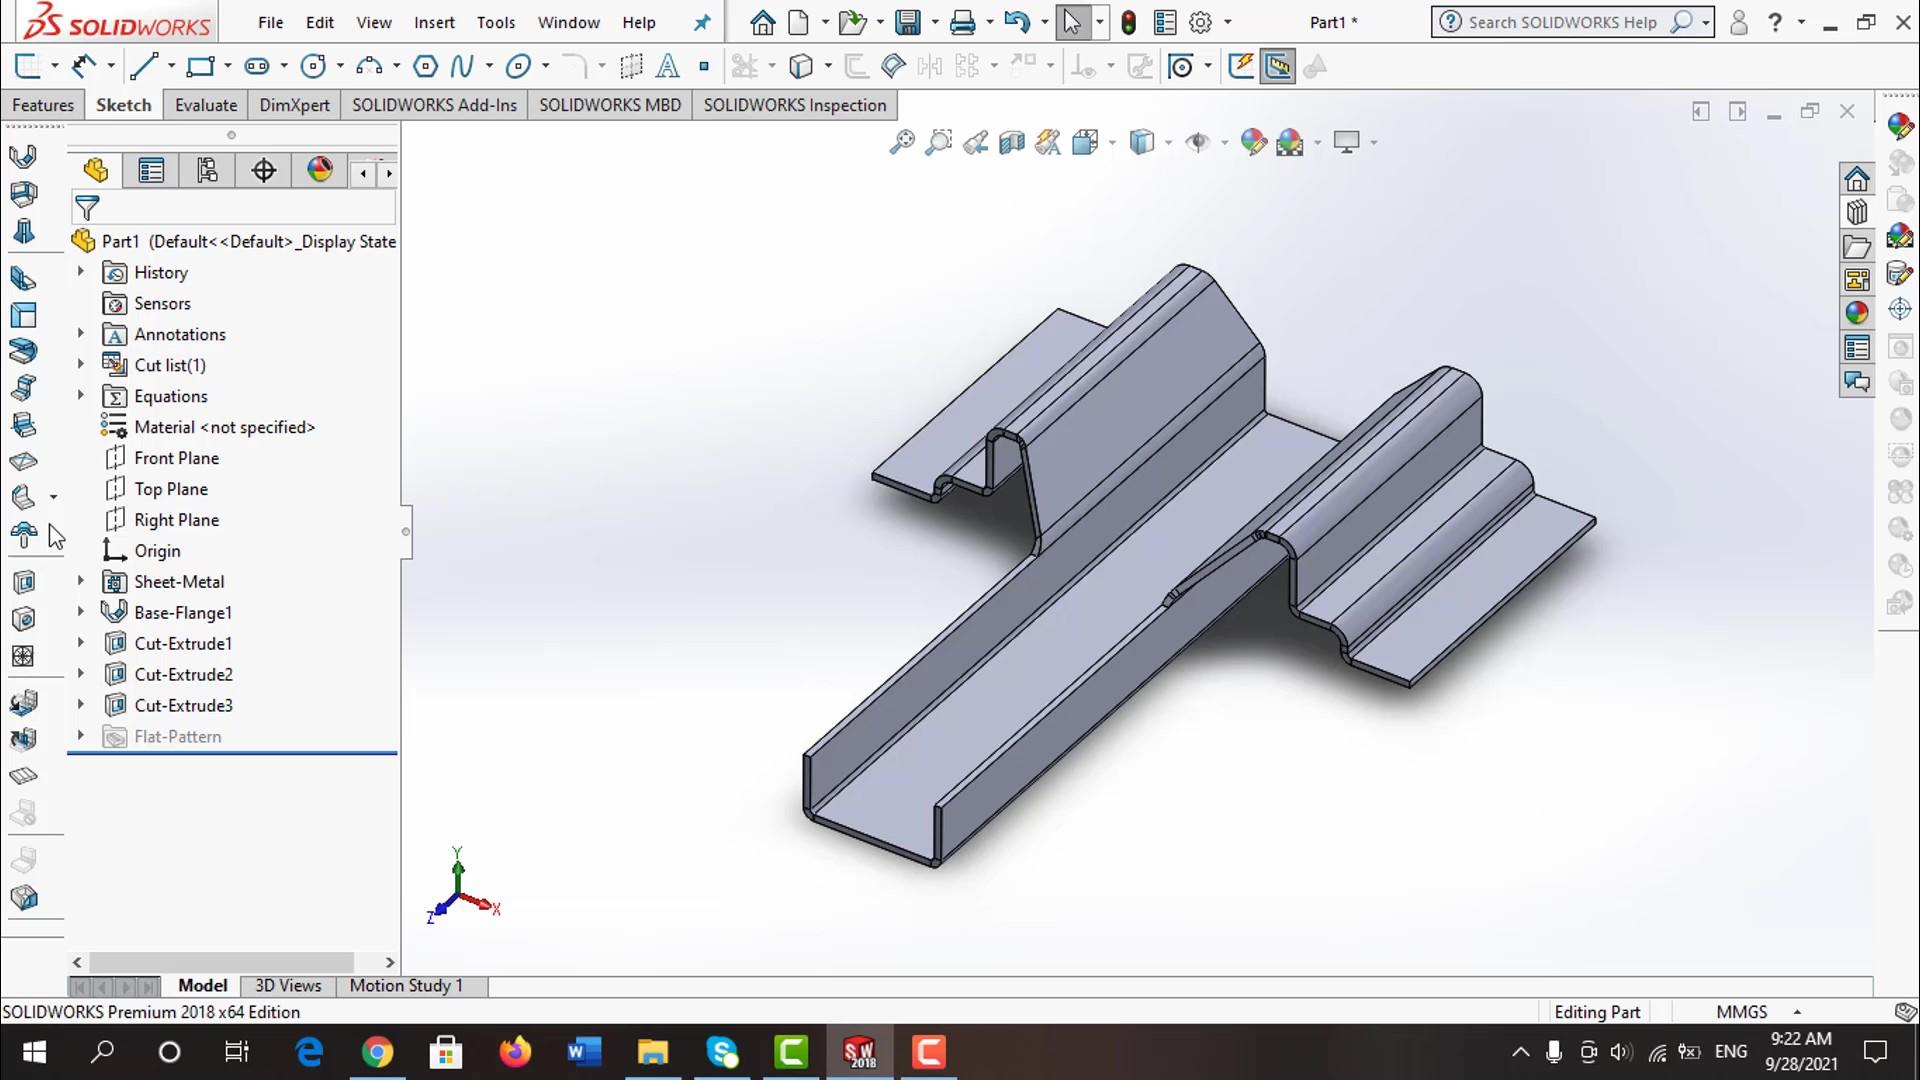Select the Line sketch tool

tap(144, 66)
